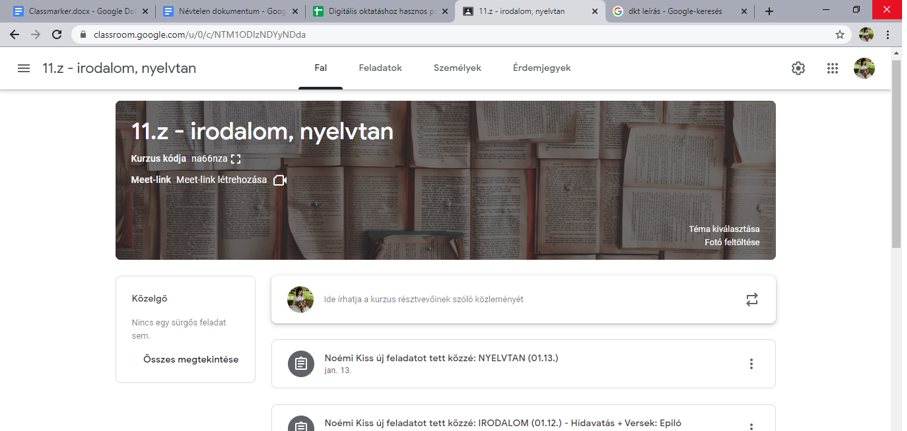Close the dkt leírás Google search tab
907x431 pixels.
(x=744, y=12)
